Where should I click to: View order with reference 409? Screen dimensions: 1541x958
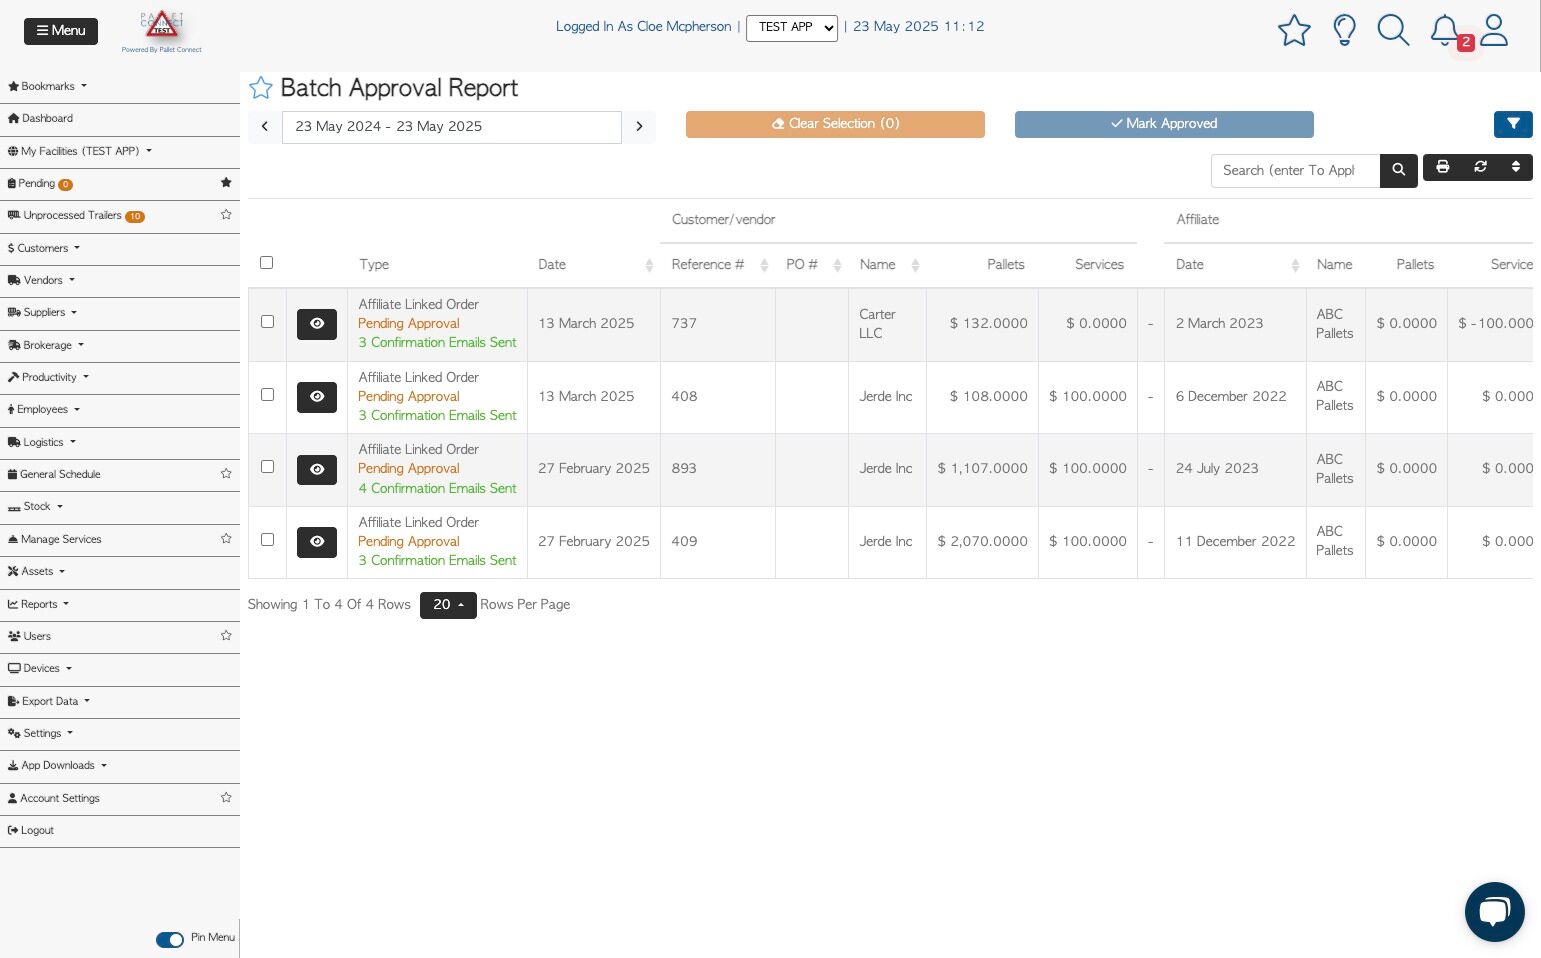pos(317,542)
